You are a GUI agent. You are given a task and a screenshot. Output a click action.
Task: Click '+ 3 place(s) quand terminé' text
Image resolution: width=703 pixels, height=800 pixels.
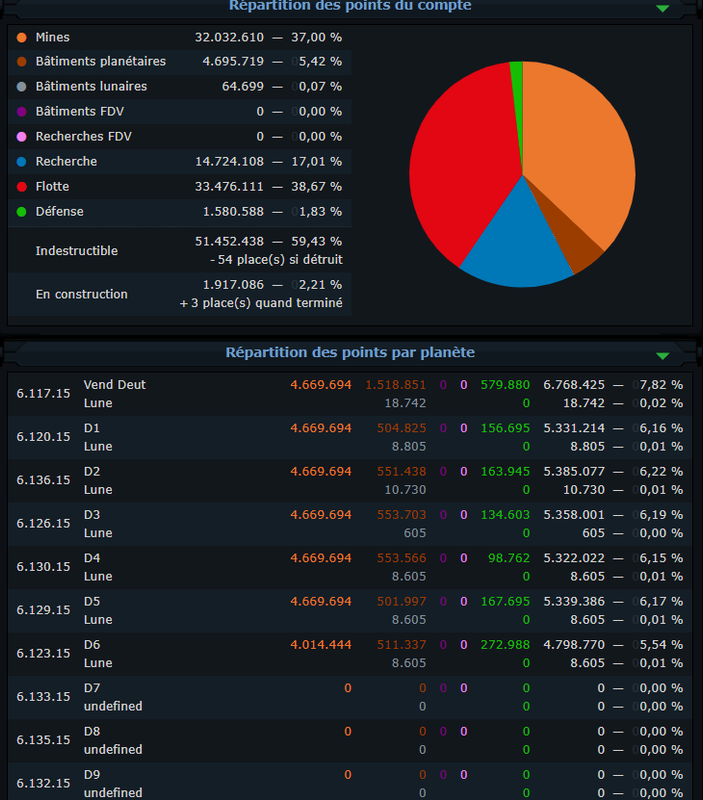261,303
